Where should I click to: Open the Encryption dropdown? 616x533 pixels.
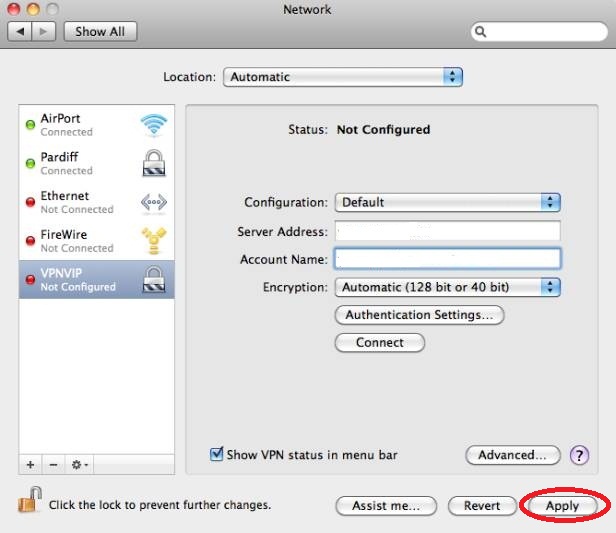447,287
